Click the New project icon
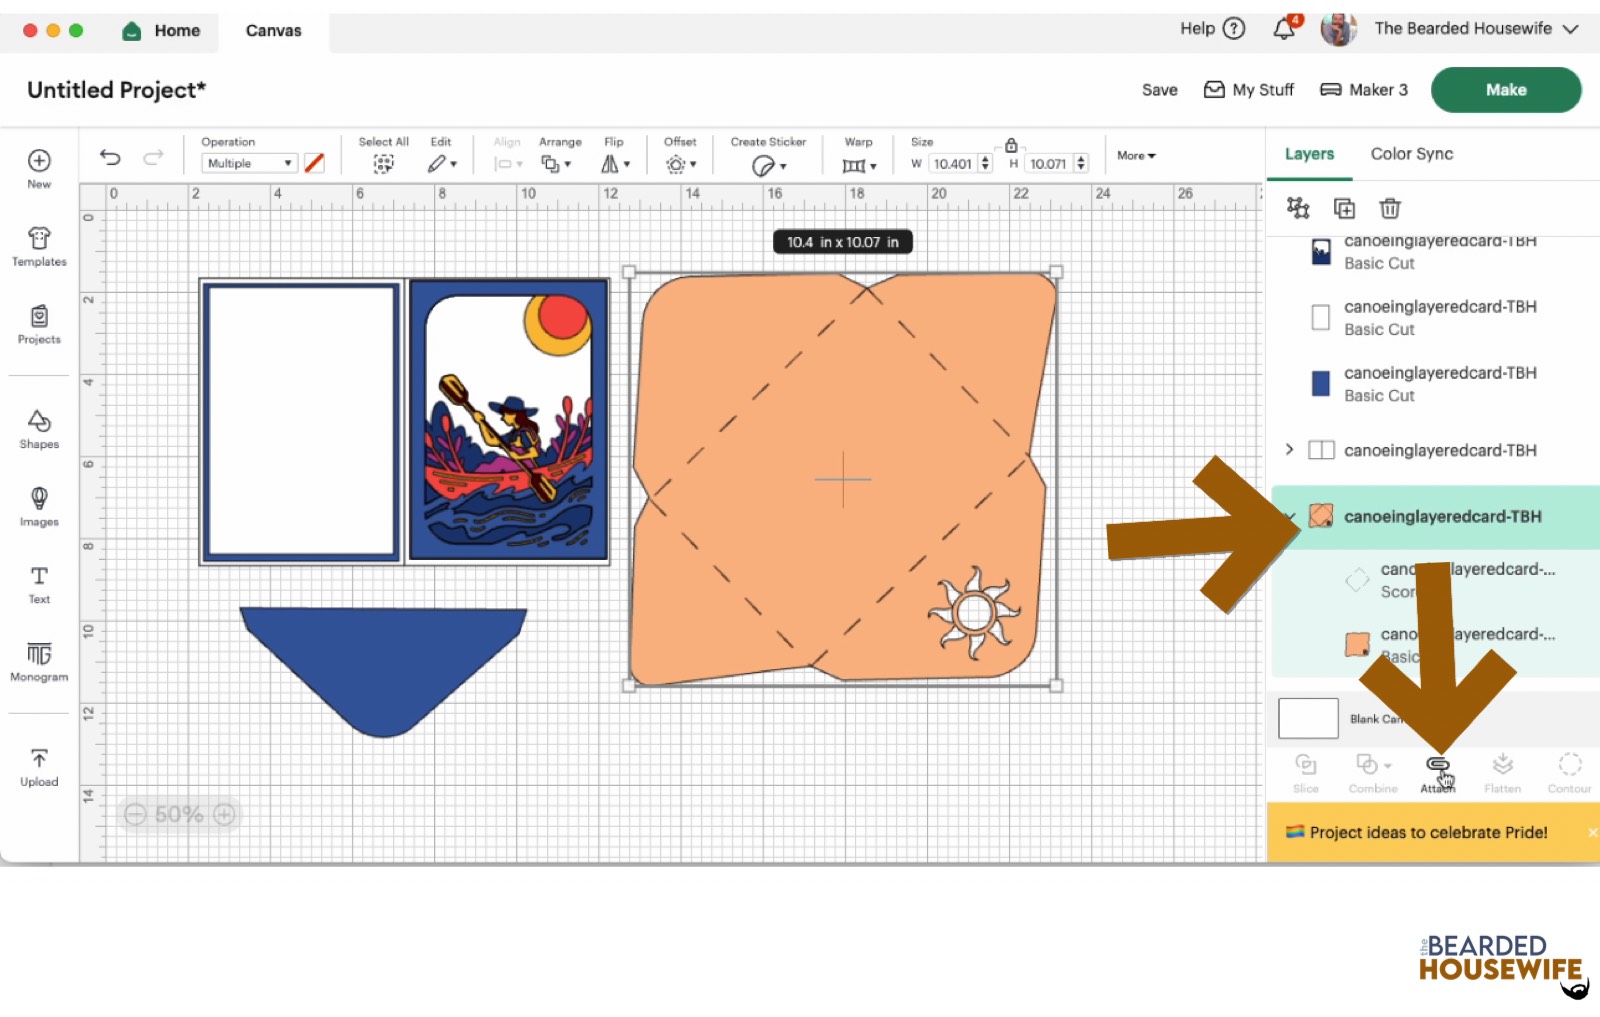1600x1017 pixels. coord(39,161)
